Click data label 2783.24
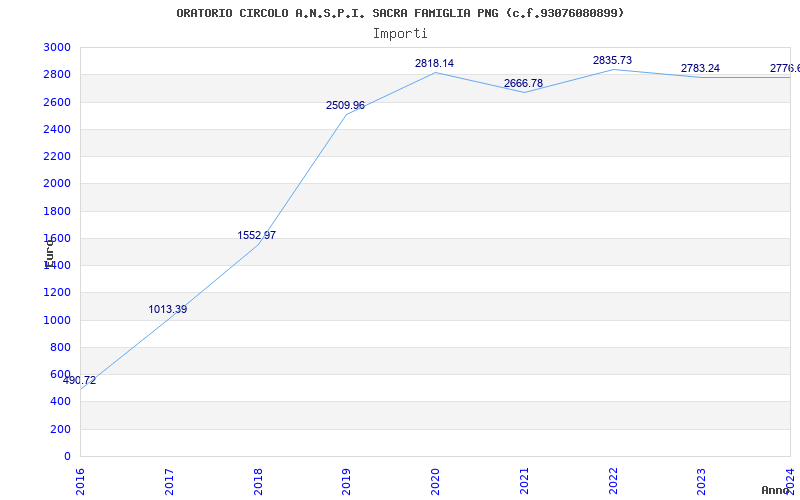This screenshot has width=800, height=500. 701,68
